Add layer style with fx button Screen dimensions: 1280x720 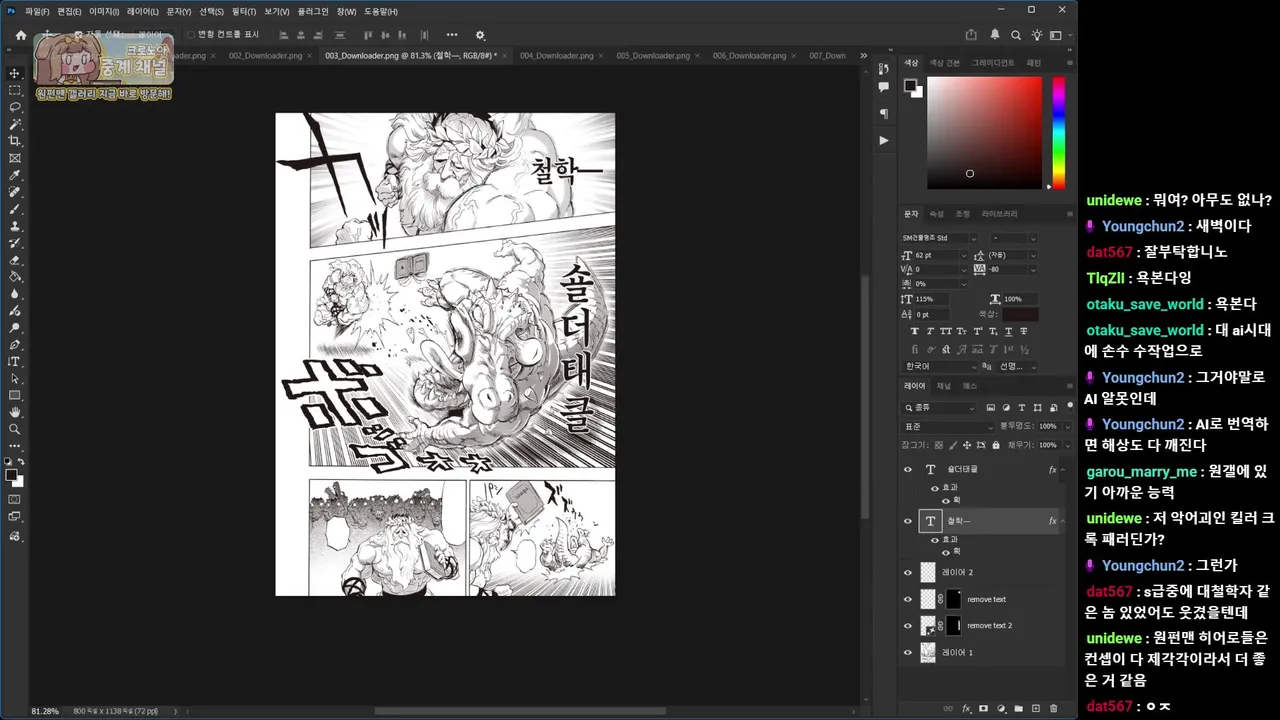(966, 709)
